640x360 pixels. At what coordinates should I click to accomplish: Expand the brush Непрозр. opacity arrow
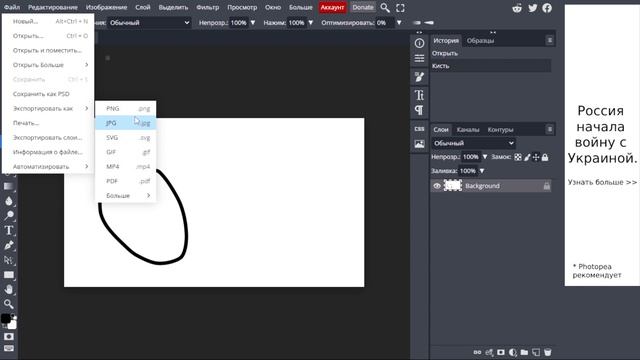click(253, 23)
